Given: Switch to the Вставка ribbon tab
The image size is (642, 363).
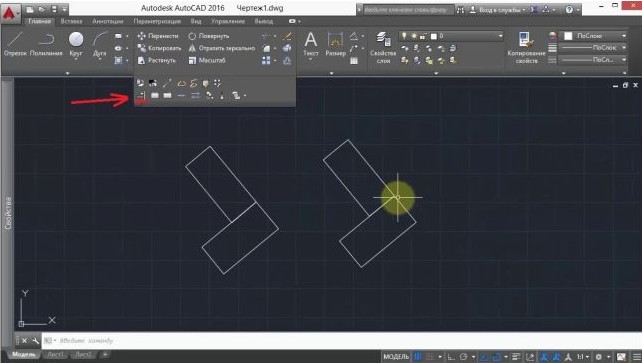Looking at the screenshot, I should (71, 21).
